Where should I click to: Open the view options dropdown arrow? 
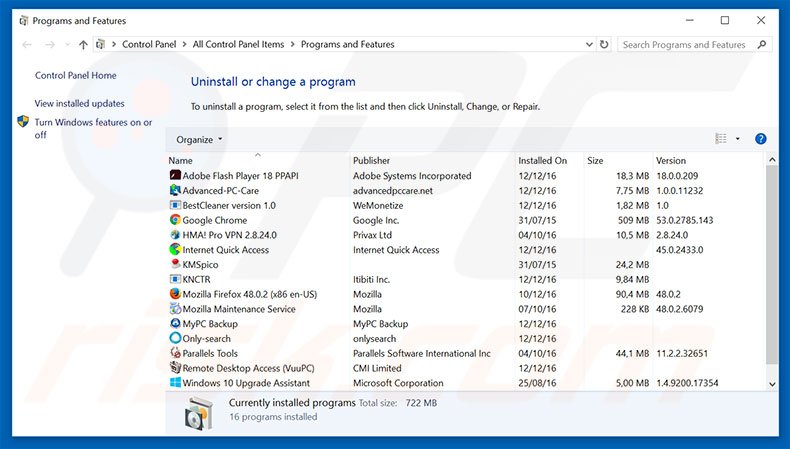[738, 139]
